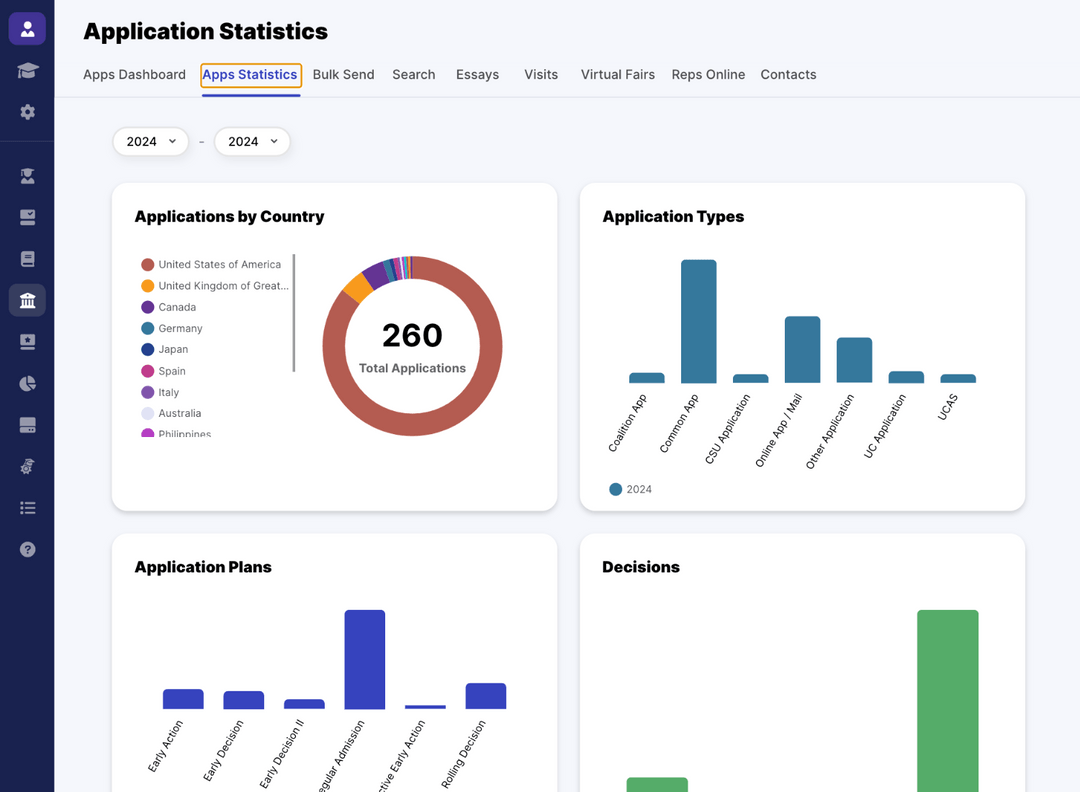Click the student icon in the sidebar
Screen dimensions: 1080x792
27,175
